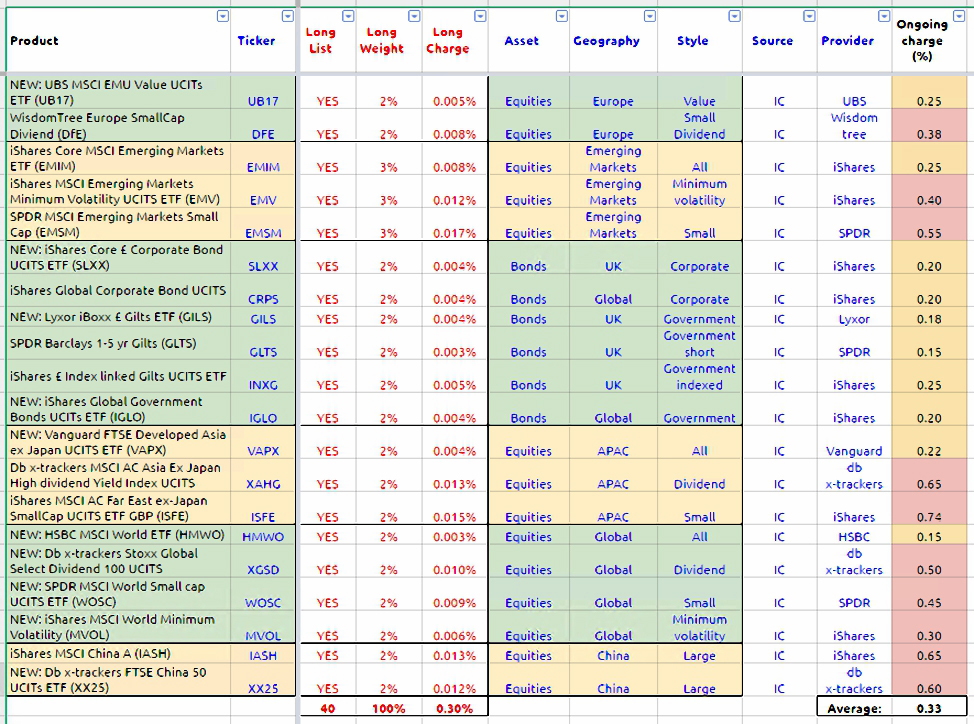Viewport: 974px width, 724px height.
Task: Click the HSBC MSCI World ETF product cell
Action: coord(118,535)
